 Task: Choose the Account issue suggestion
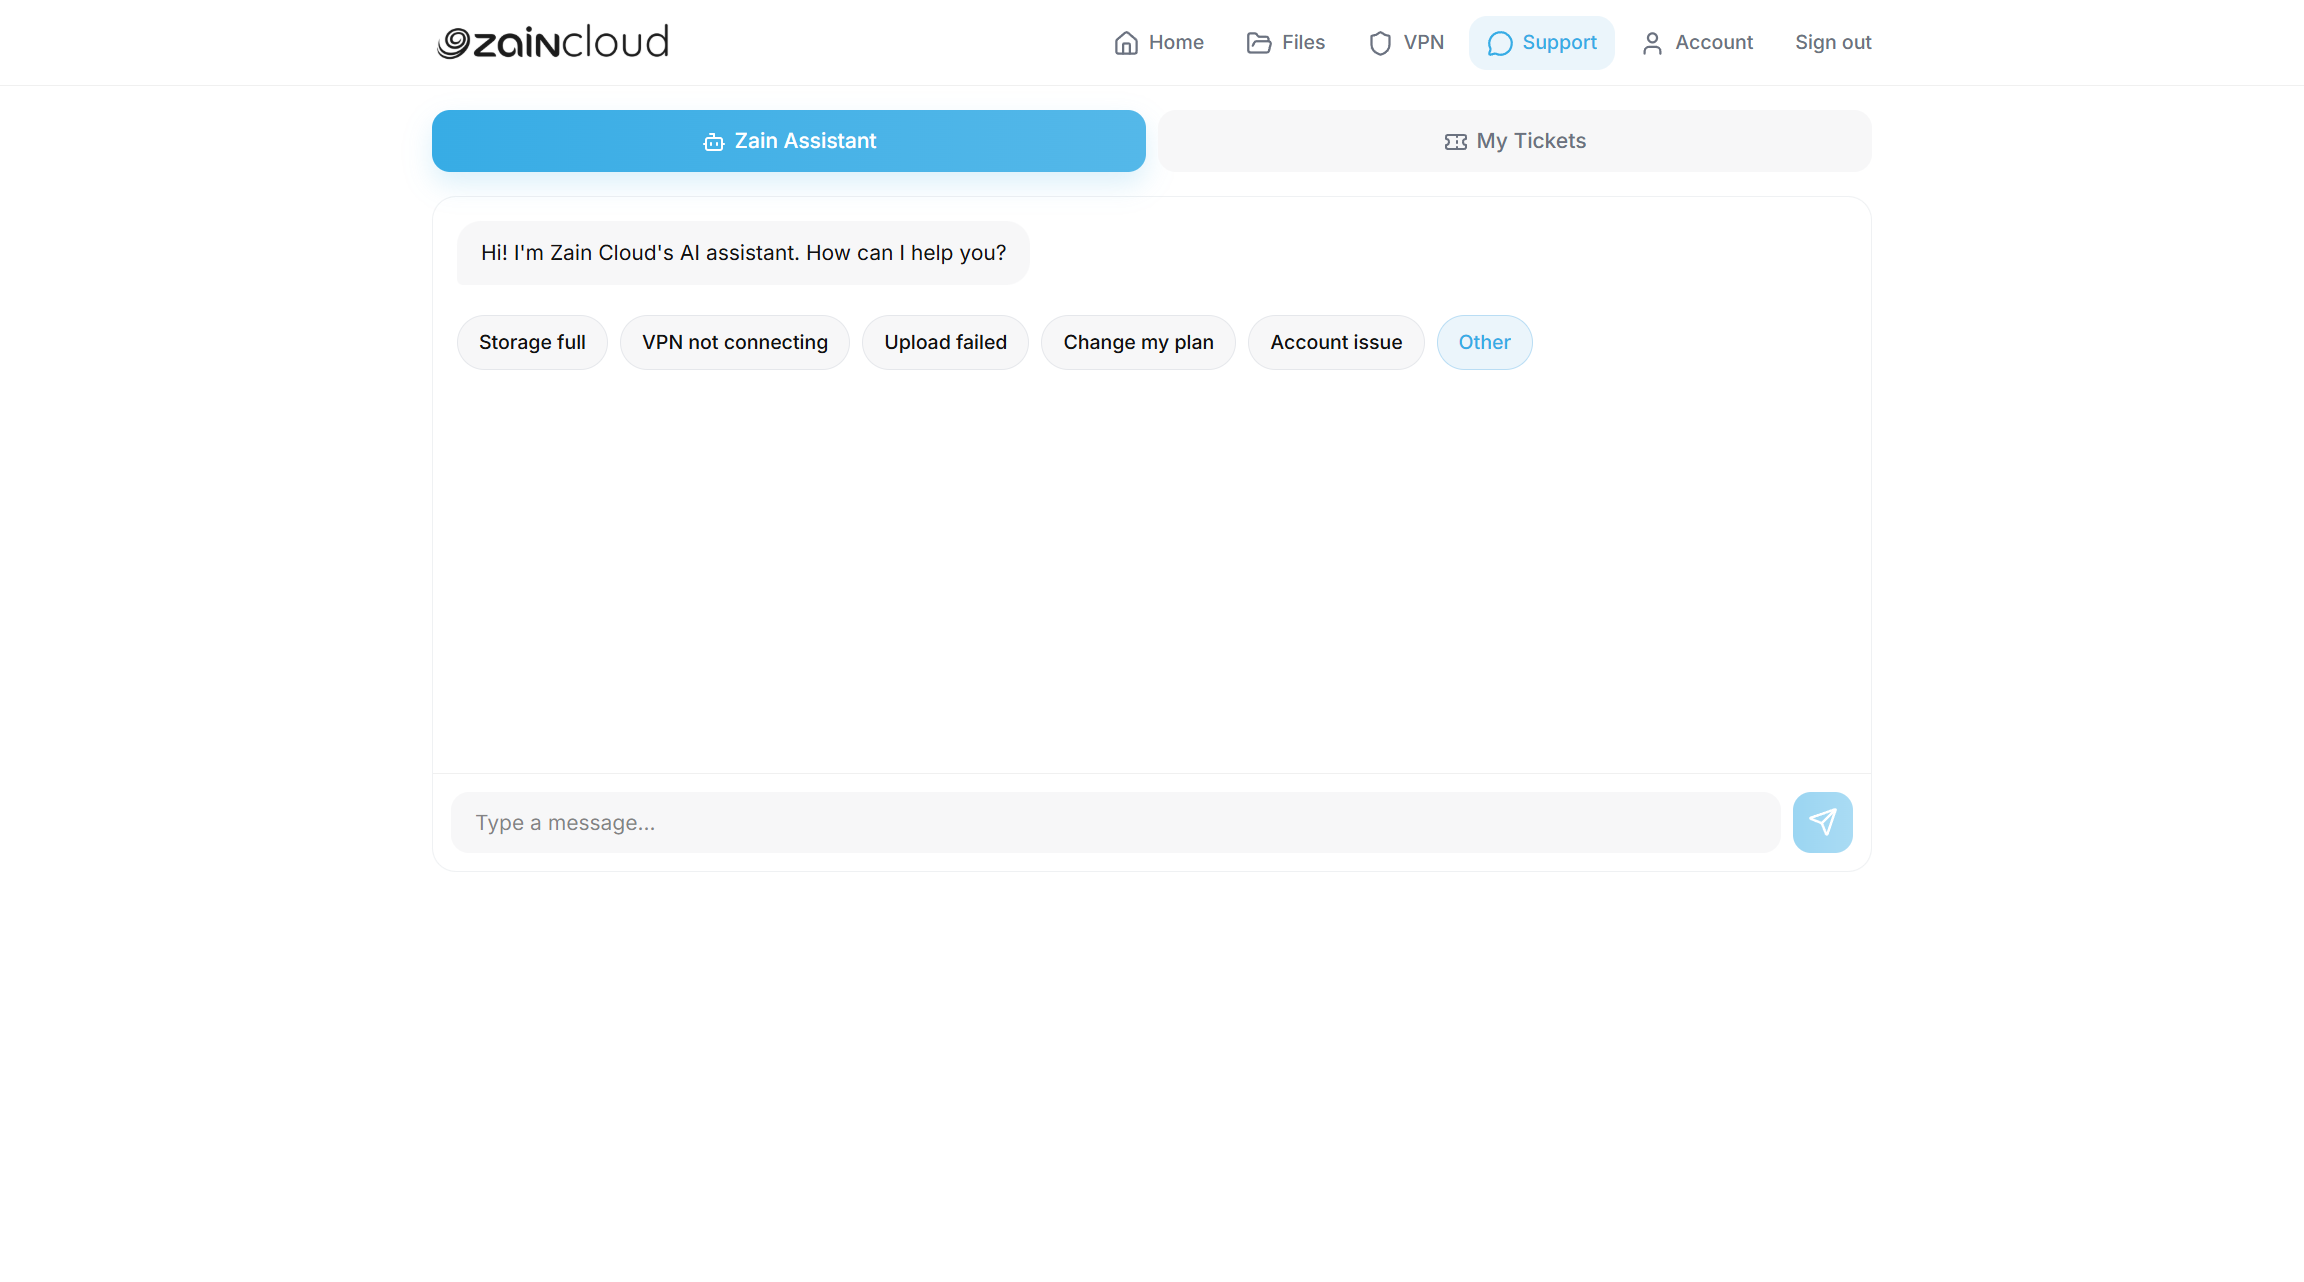[x=1336, y=342]
